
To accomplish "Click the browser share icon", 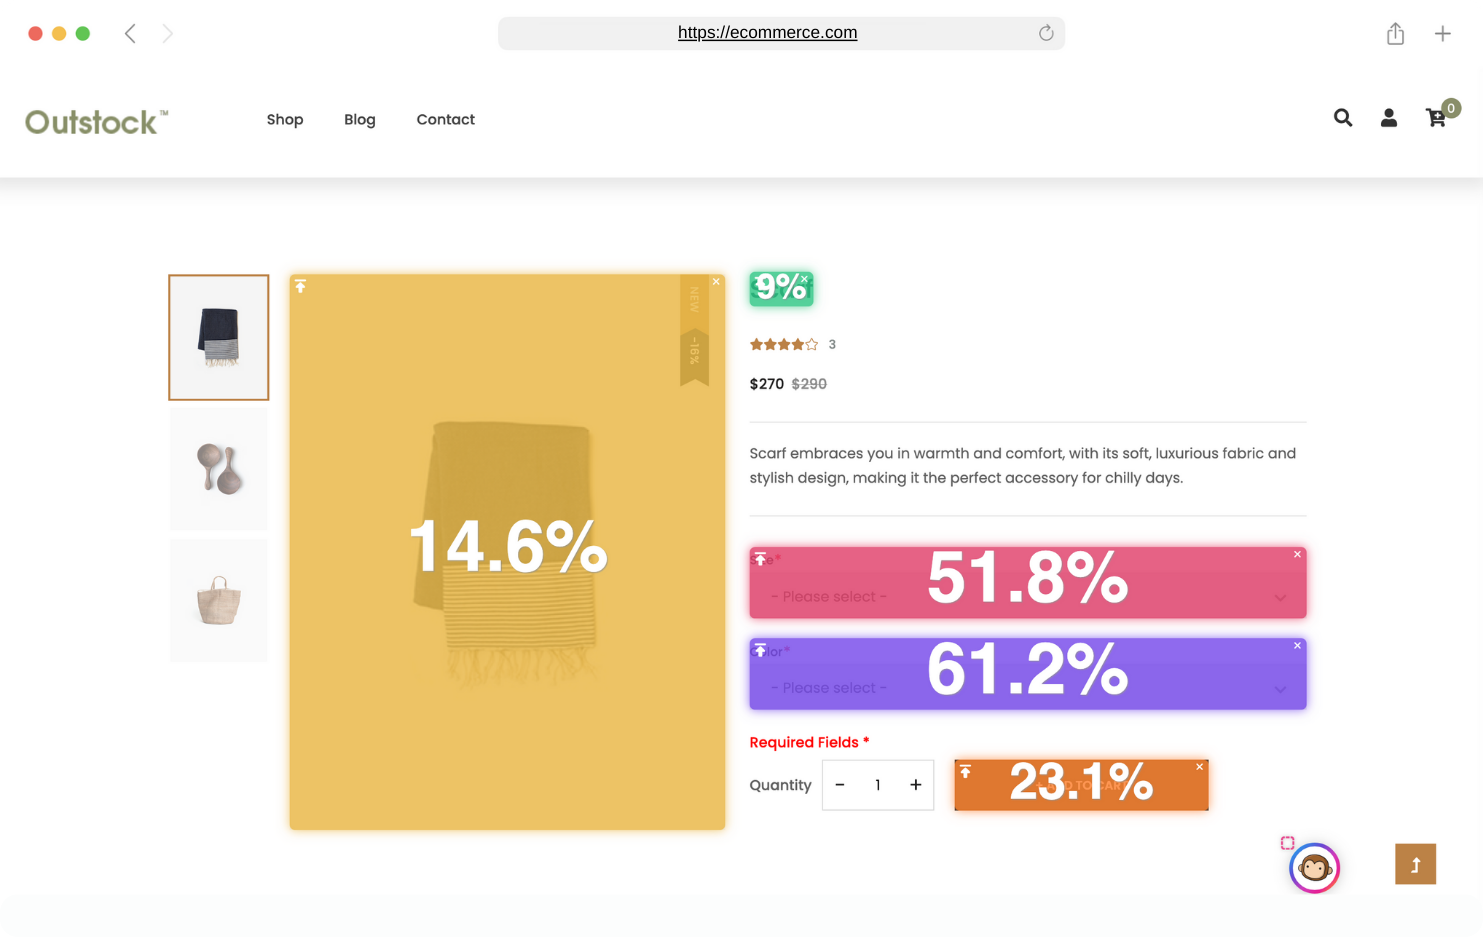I will coord(1396,33).
